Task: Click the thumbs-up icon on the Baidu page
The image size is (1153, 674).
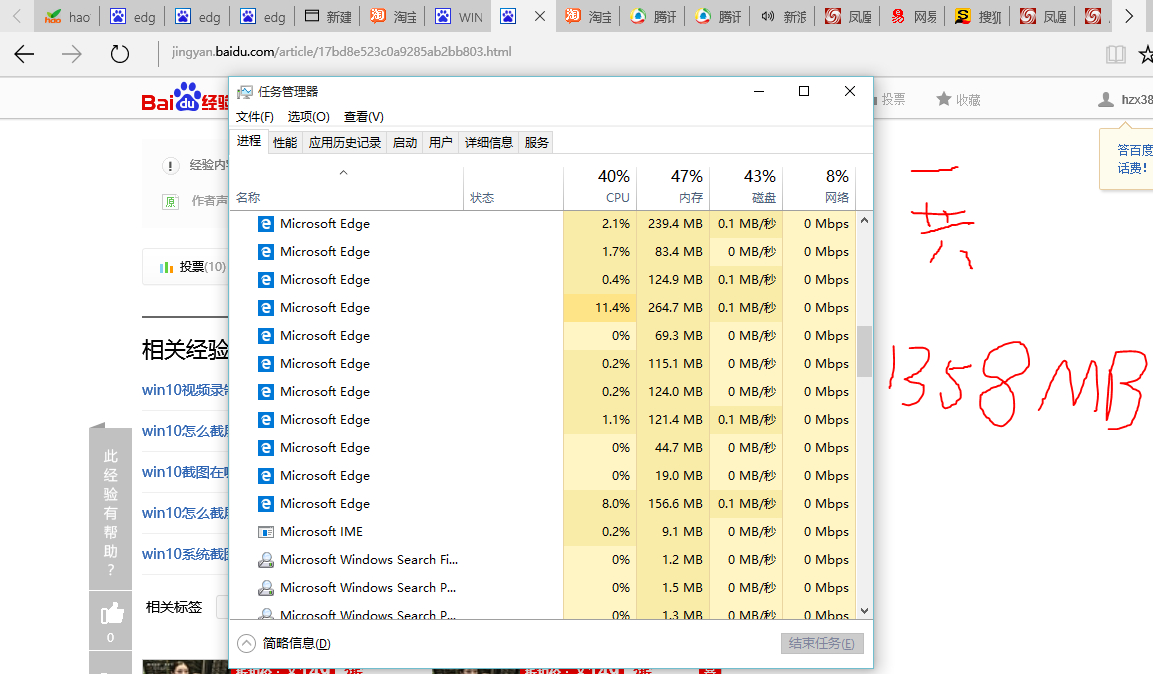Action: pos(111,612)
